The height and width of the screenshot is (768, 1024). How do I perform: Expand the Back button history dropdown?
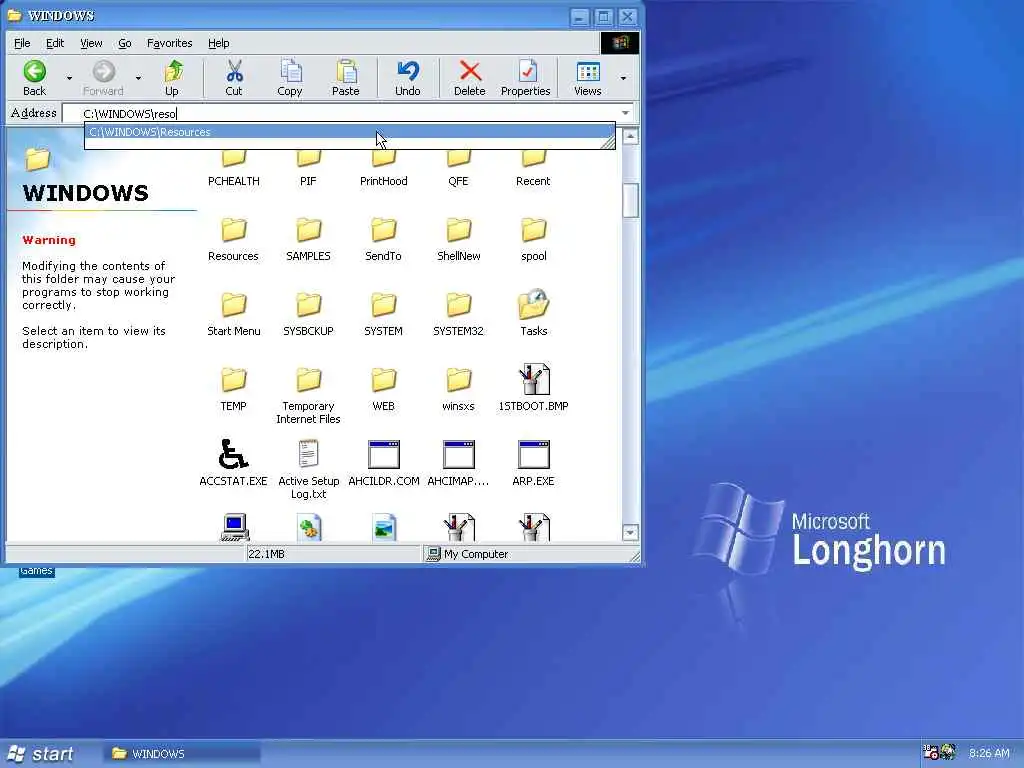69,78
